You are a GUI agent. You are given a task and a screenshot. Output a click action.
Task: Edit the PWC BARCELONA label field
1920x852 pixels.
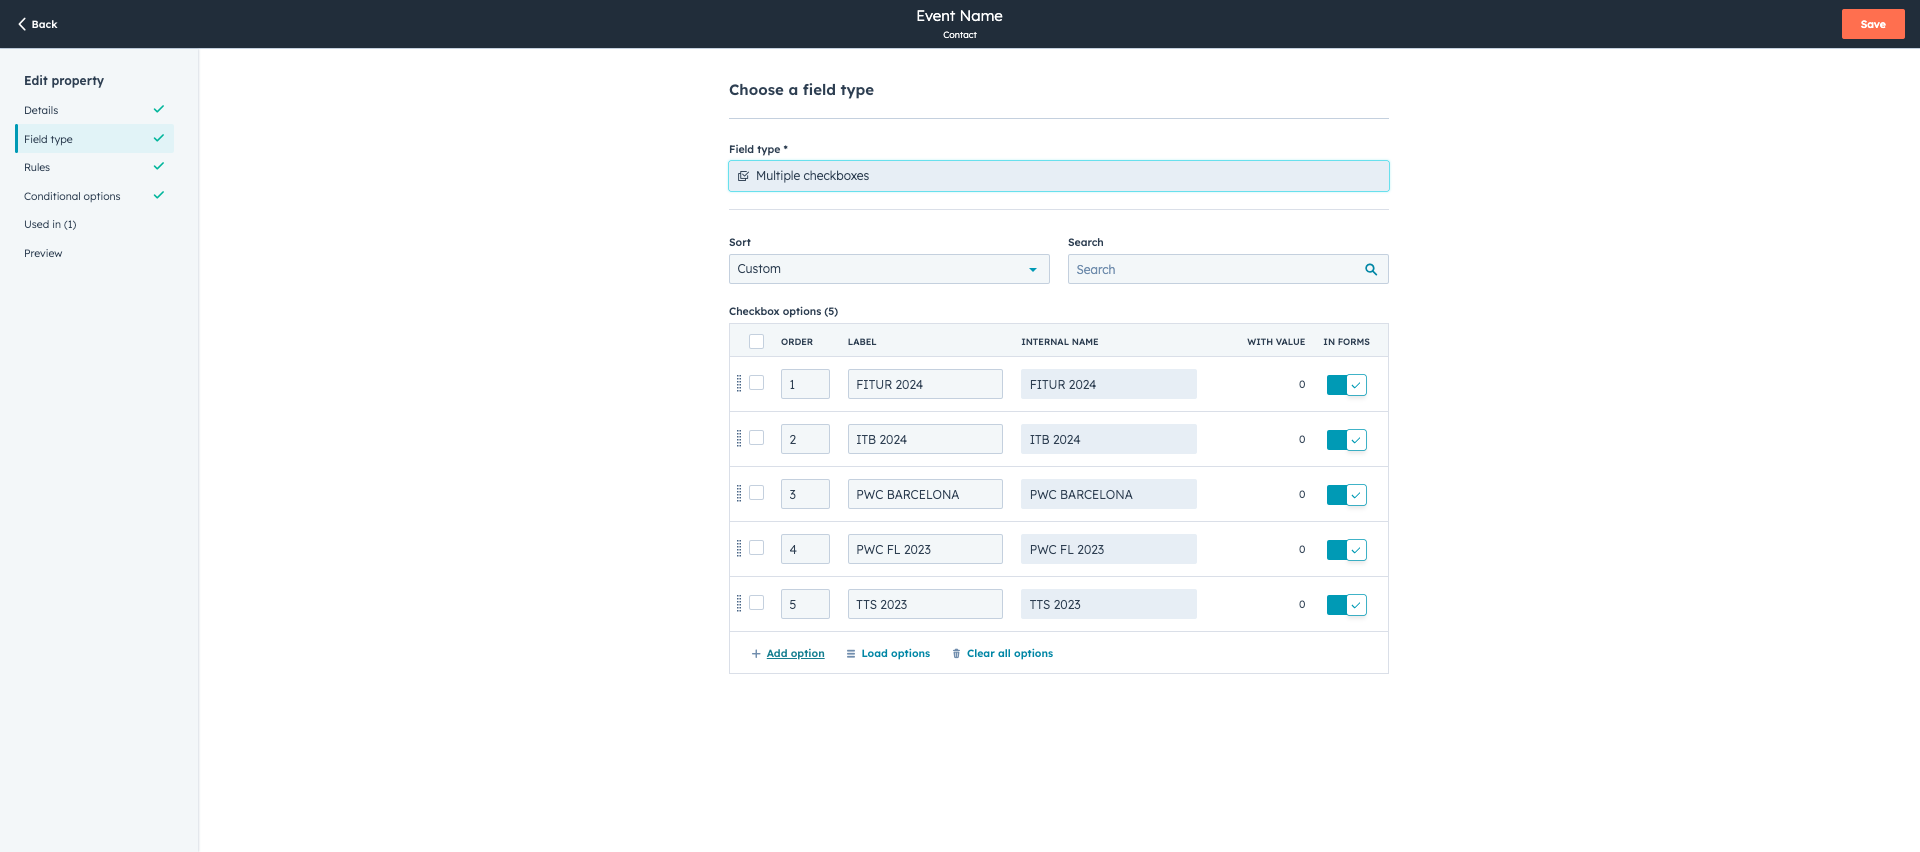click(925, 494)
